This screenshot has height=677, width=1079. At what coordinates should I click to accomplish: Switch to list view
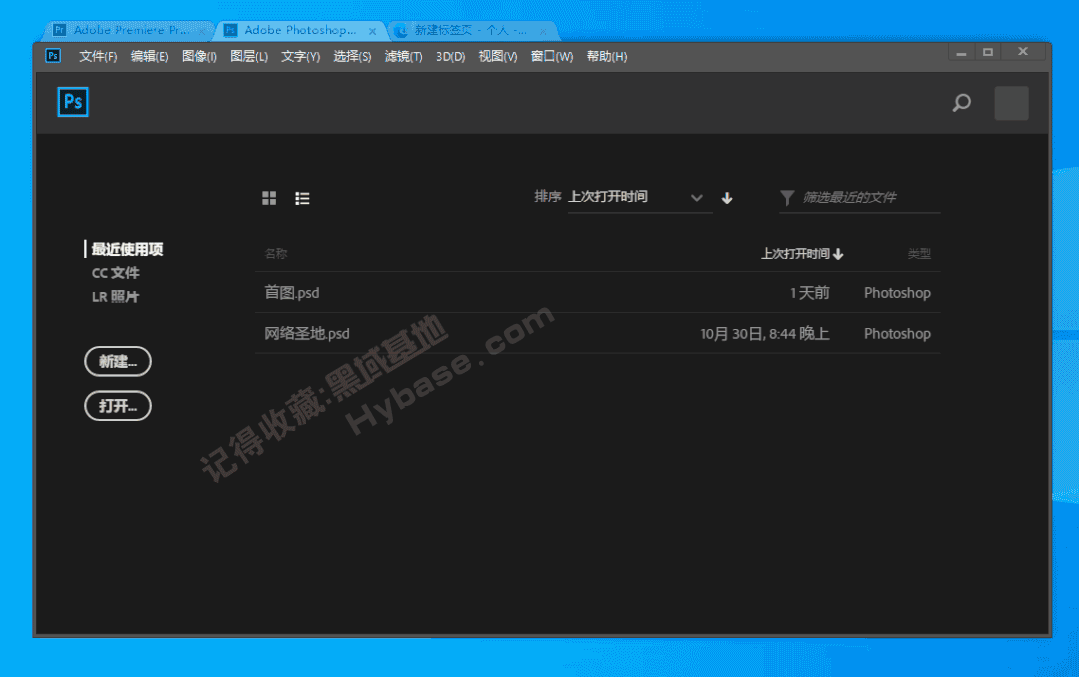click(302, 198)
